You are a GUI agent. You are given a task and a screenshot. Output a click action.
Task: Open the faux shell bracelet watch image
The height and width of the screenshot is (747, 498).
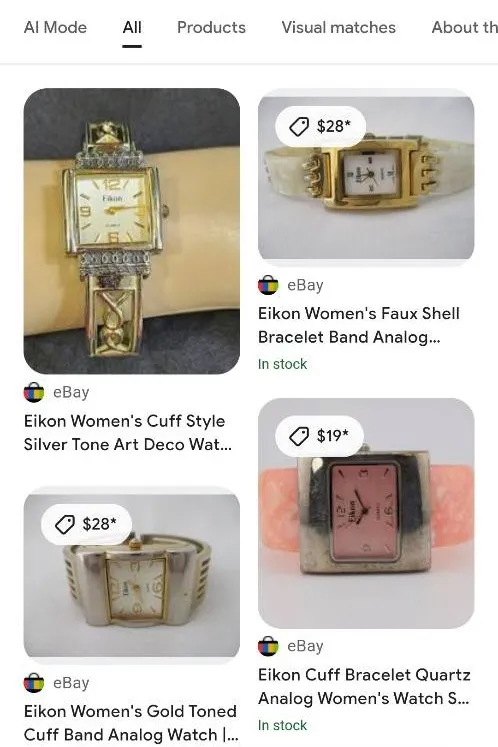coord(366,177)
